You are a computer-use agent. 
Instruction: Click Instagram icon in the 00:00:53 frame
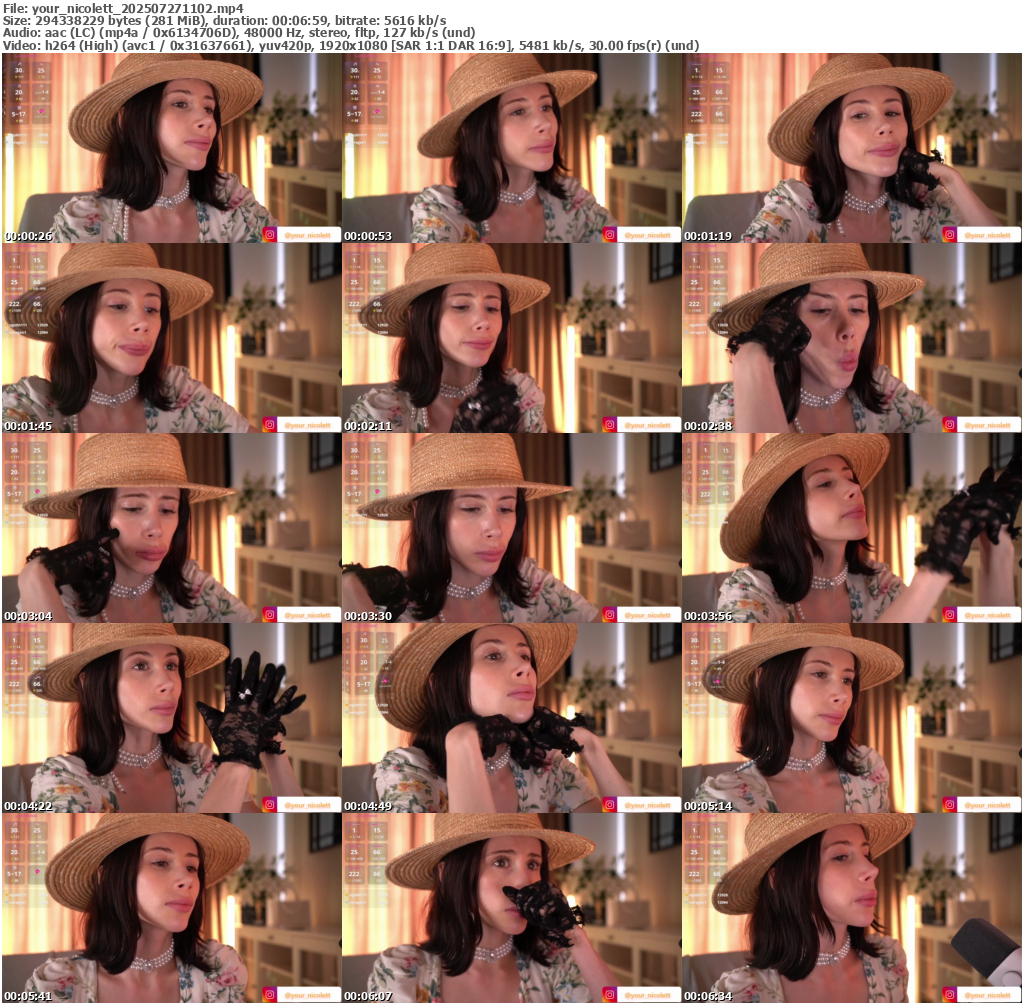[609, 235]
